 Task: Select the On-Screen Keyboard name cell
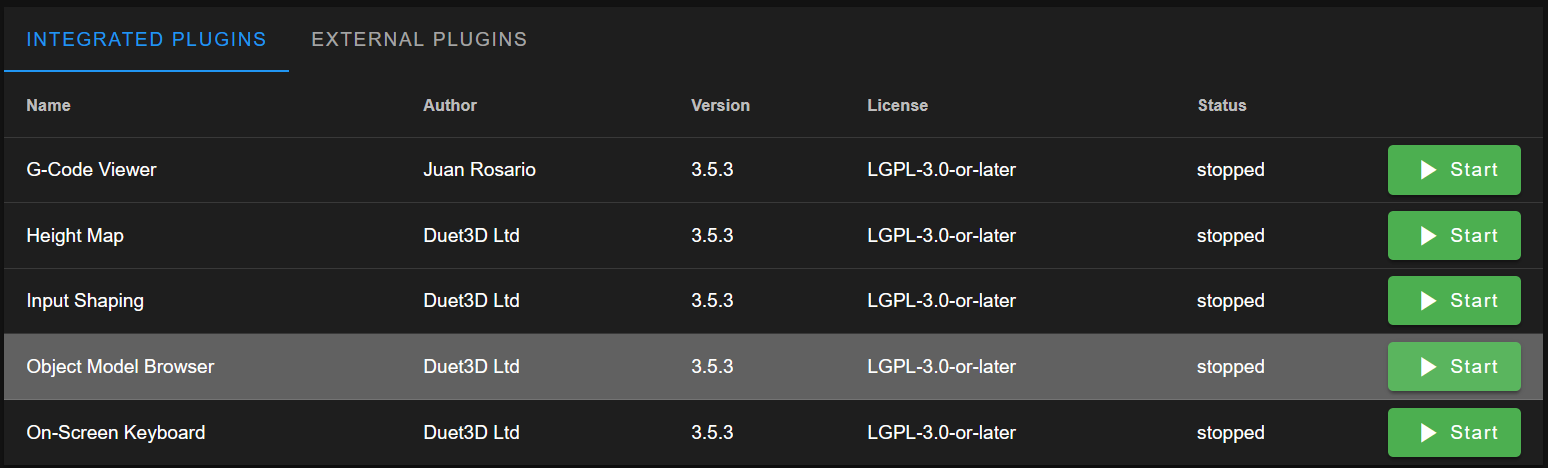(x=116, y=433)
